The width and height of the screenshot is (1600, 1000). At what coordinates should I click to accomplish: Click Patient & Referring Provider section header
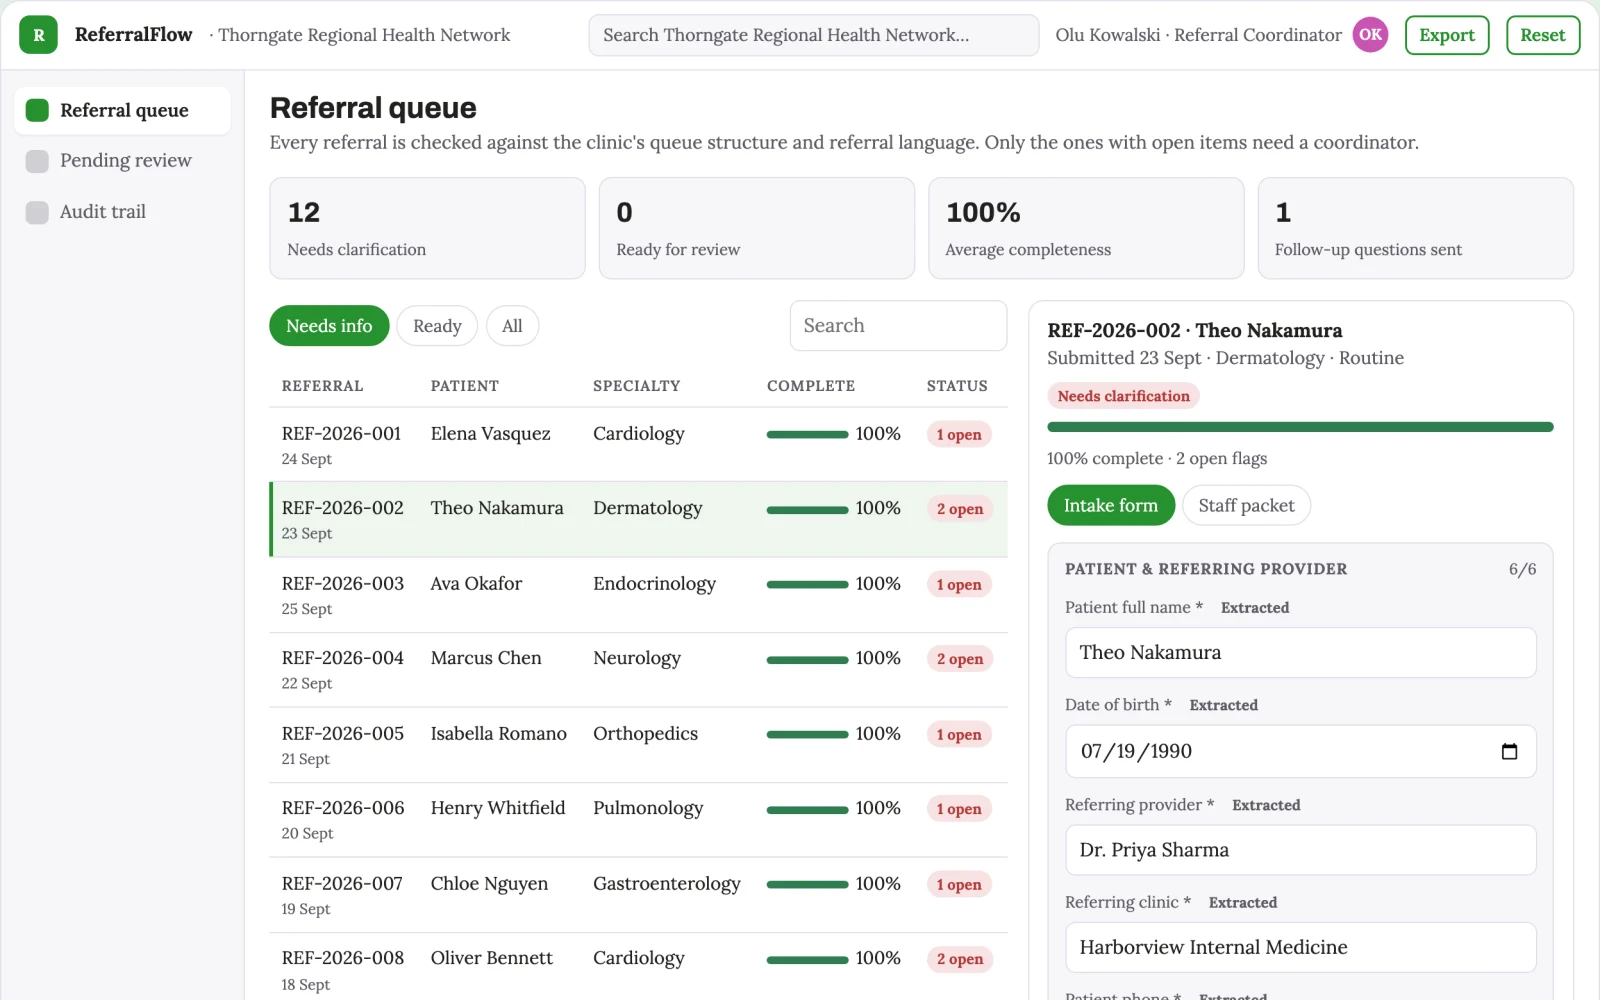[1206, 569]
